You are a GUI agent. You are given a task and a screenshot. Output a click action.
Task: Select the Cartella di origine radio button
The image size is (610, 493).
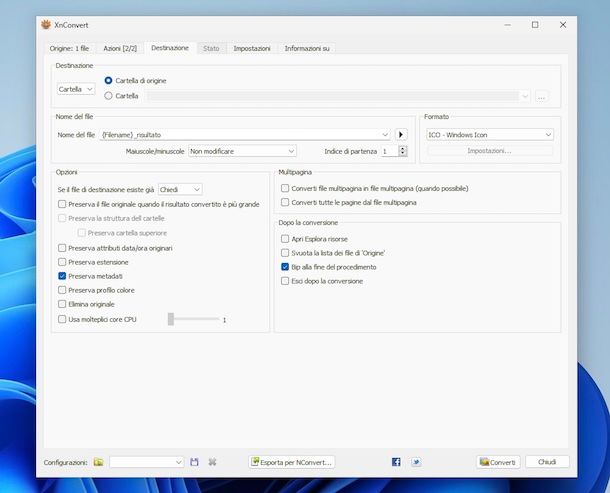[x=109, y=81]
